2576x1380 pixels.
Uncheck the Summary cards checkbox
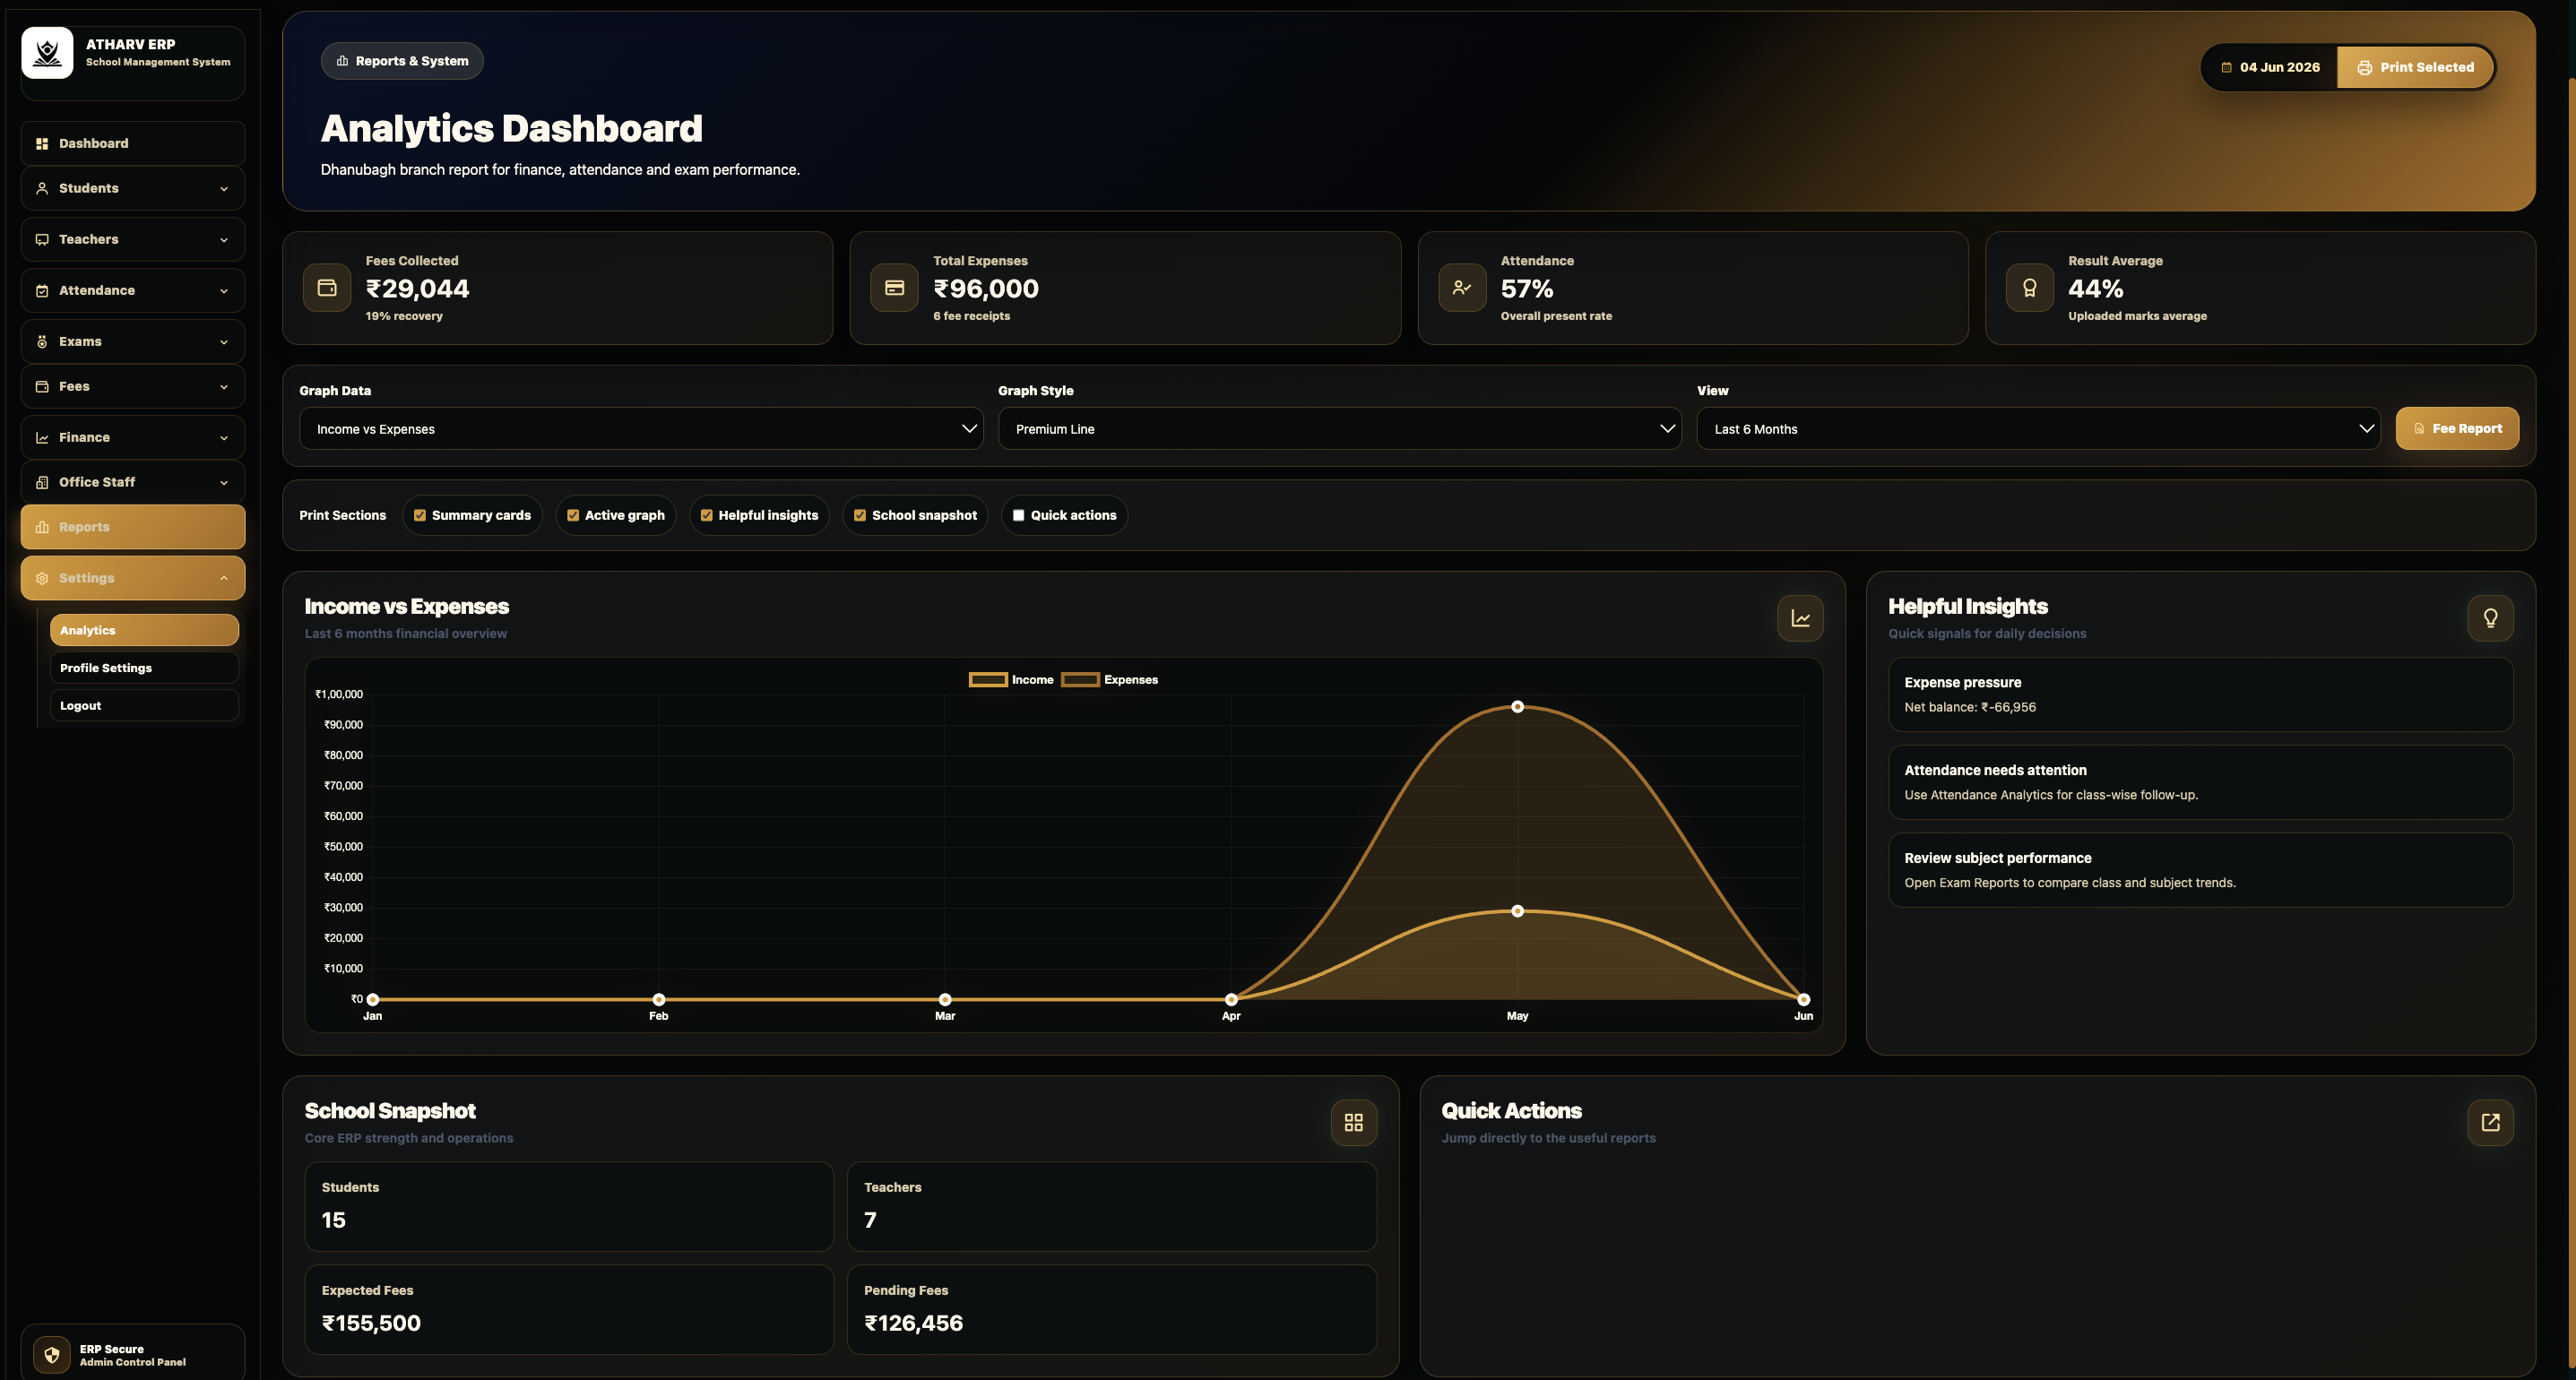pos(420,516)
